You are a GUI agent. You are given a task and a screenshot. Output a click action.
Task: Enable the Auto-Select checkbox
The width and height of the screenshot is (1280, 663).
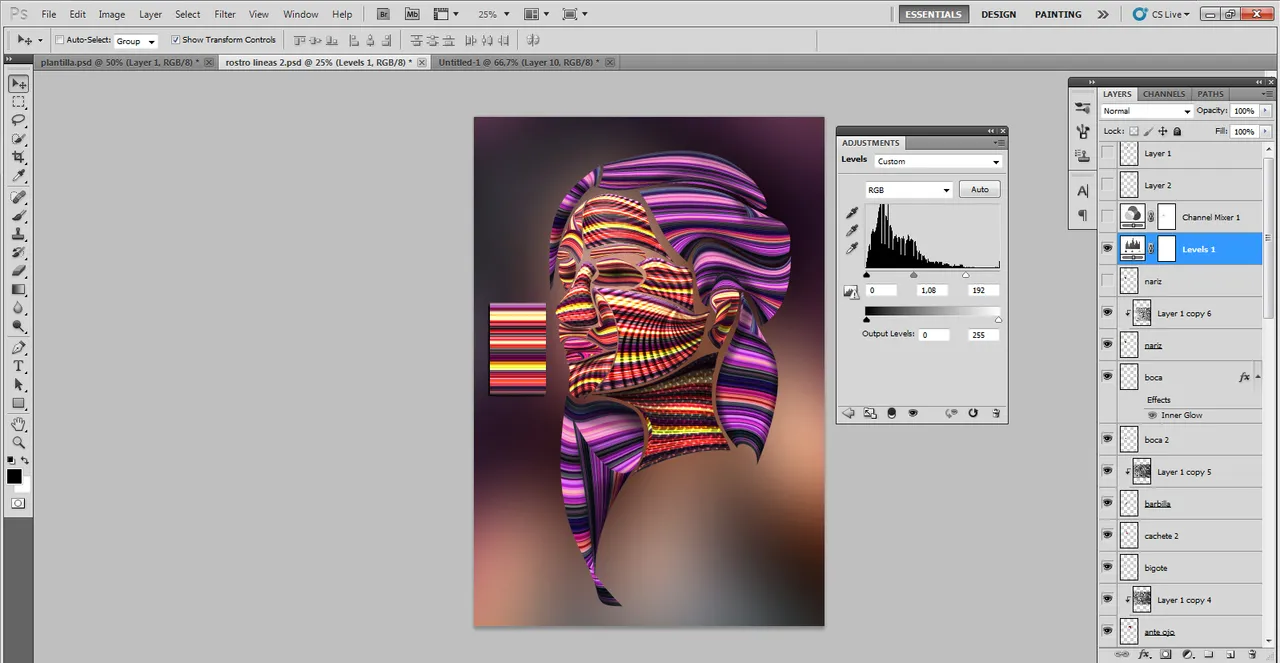pos(59,40)
